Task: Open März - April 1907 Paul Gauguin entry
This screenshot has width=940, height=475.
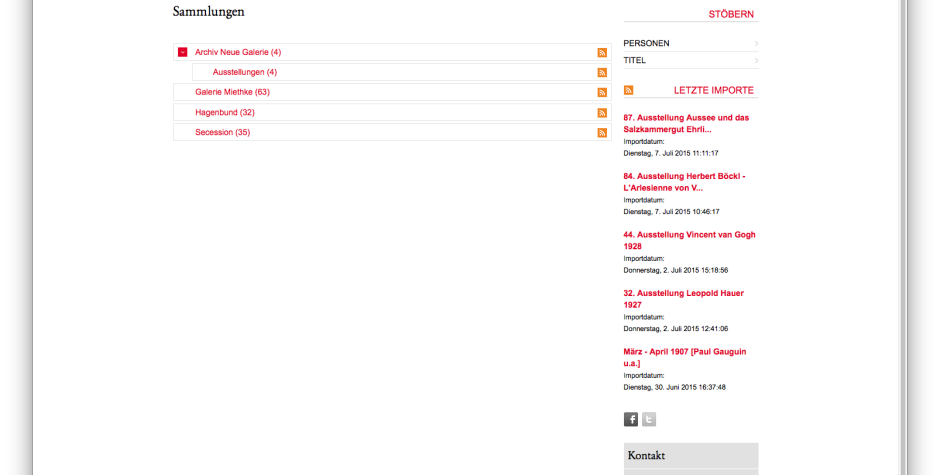Action: [x=685, y=357]
